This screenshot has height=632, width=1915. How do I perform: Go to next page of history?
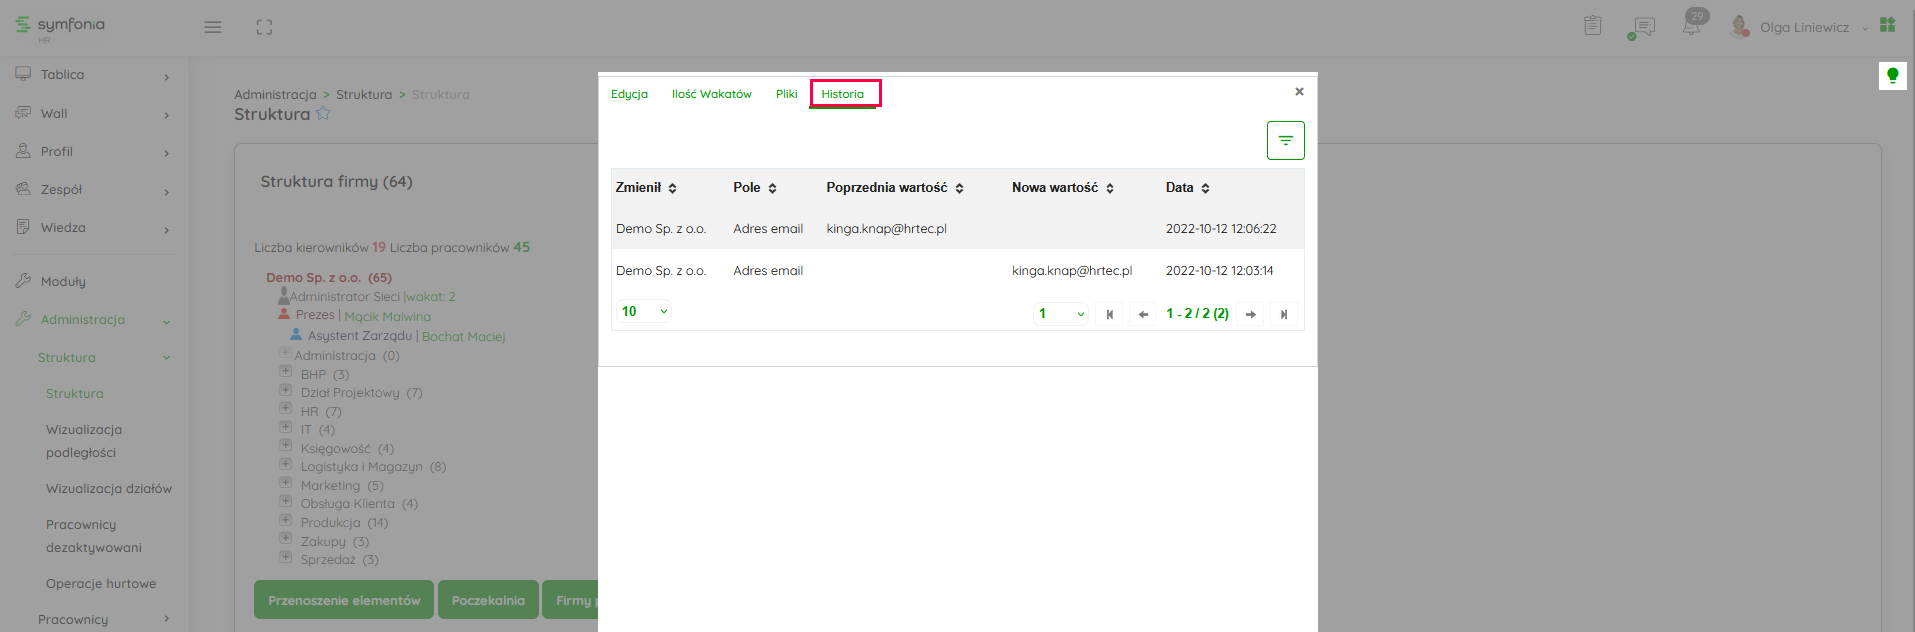[1250, 314]
